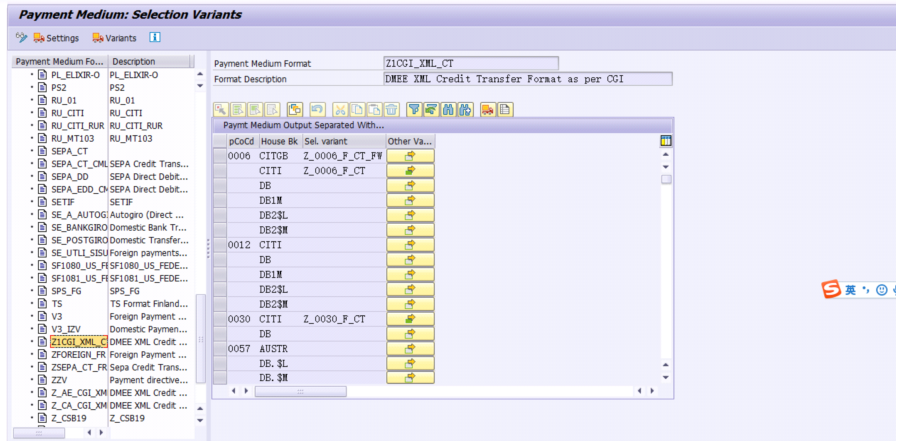Click the Copy Row icon in grid toolbar
The image size is (897, 443).
click(x=295, y=109)
